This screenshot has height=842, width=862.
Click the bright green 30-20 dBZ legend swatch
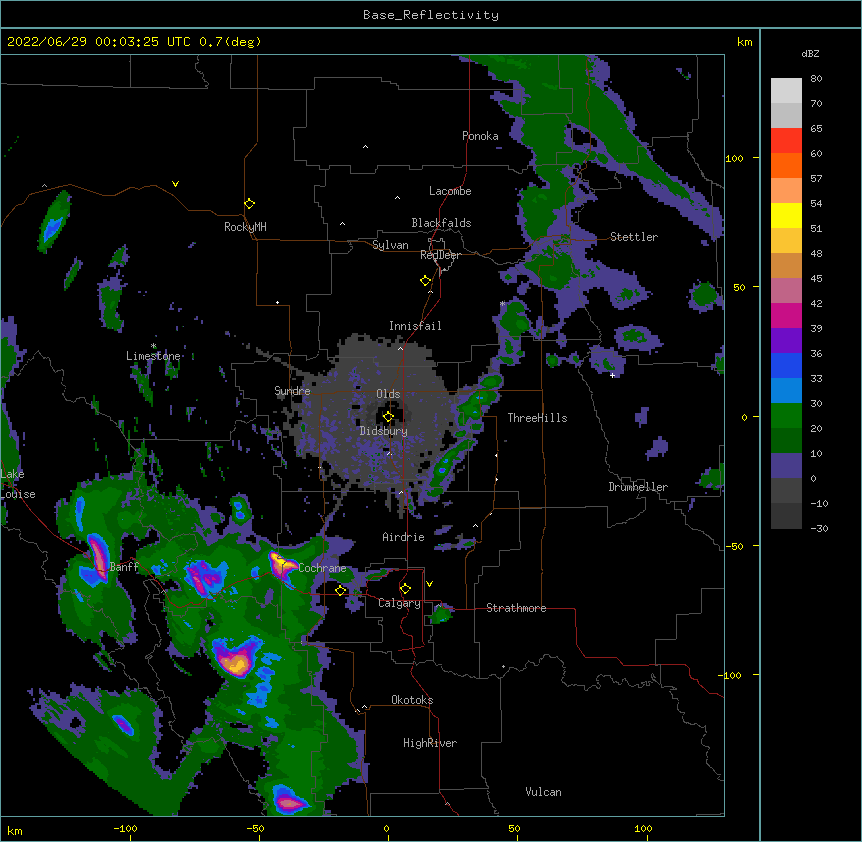point(786,416)
